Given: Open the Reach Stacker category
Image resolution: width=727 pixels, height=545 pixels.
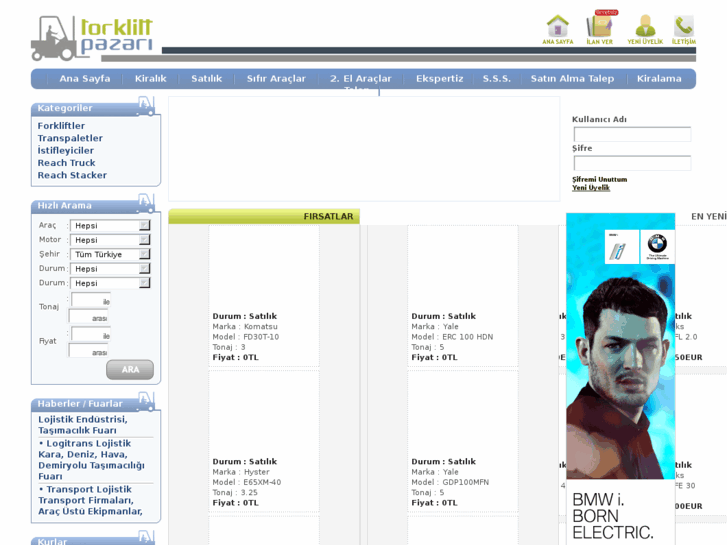Looking at the screenshot, I should pyautogui.click(x=72, y=175).
